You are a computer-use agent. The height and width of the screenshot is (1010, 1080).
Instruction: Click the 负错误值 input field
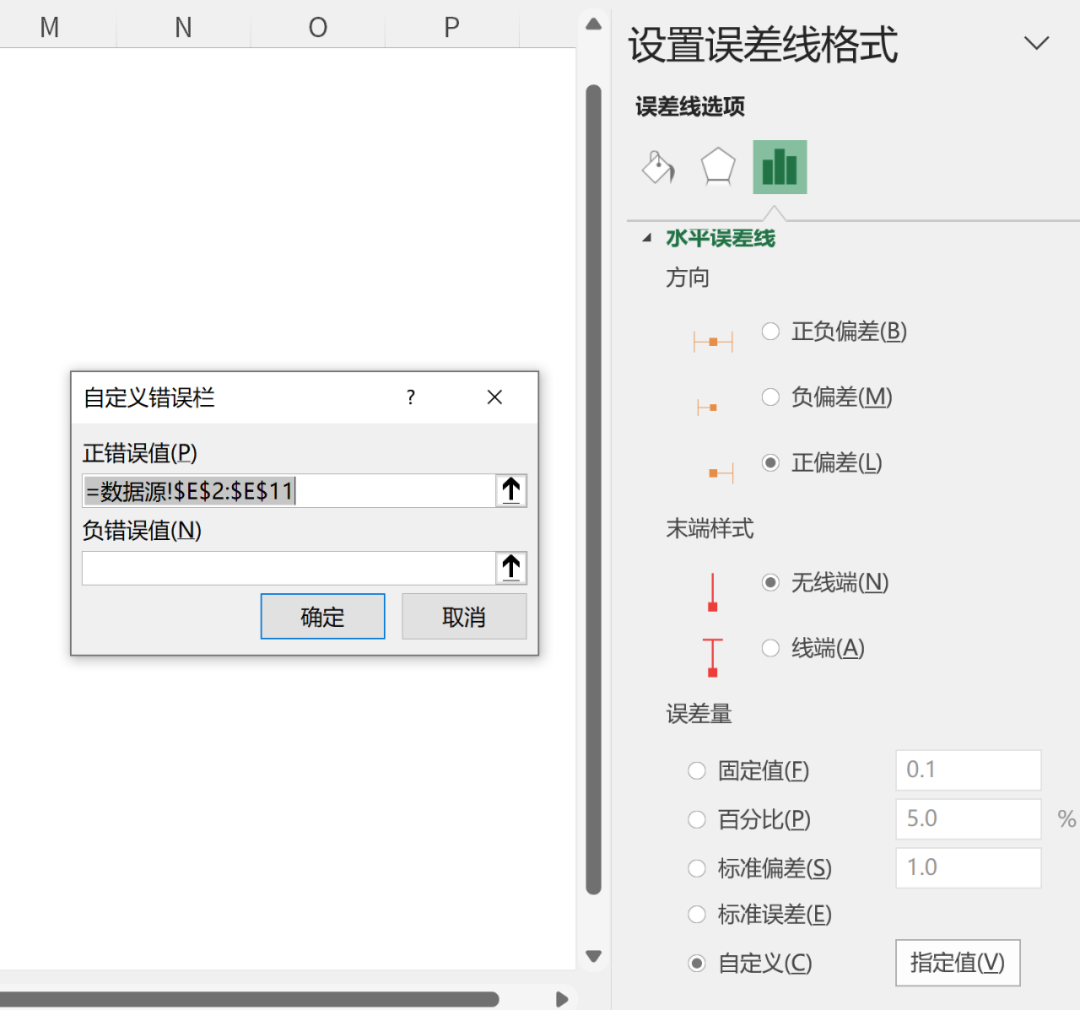pos(288,568)
